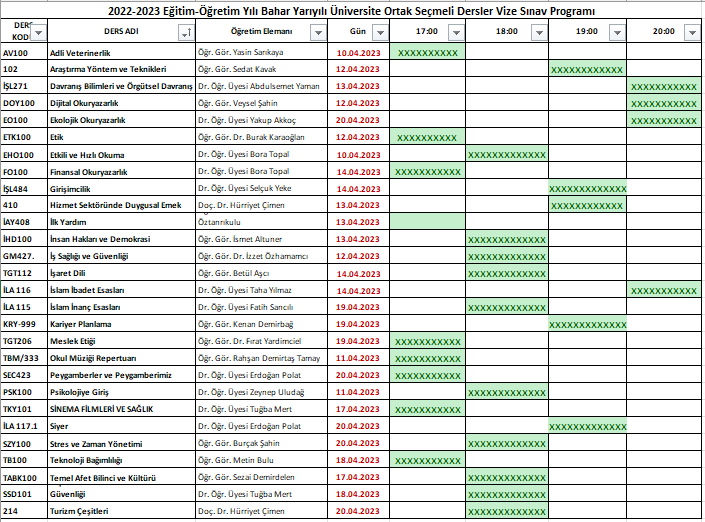705x522 pixels.
Task: Select the 18:00 marked cell for Turizm Çeşitleri
Action: 507,511
